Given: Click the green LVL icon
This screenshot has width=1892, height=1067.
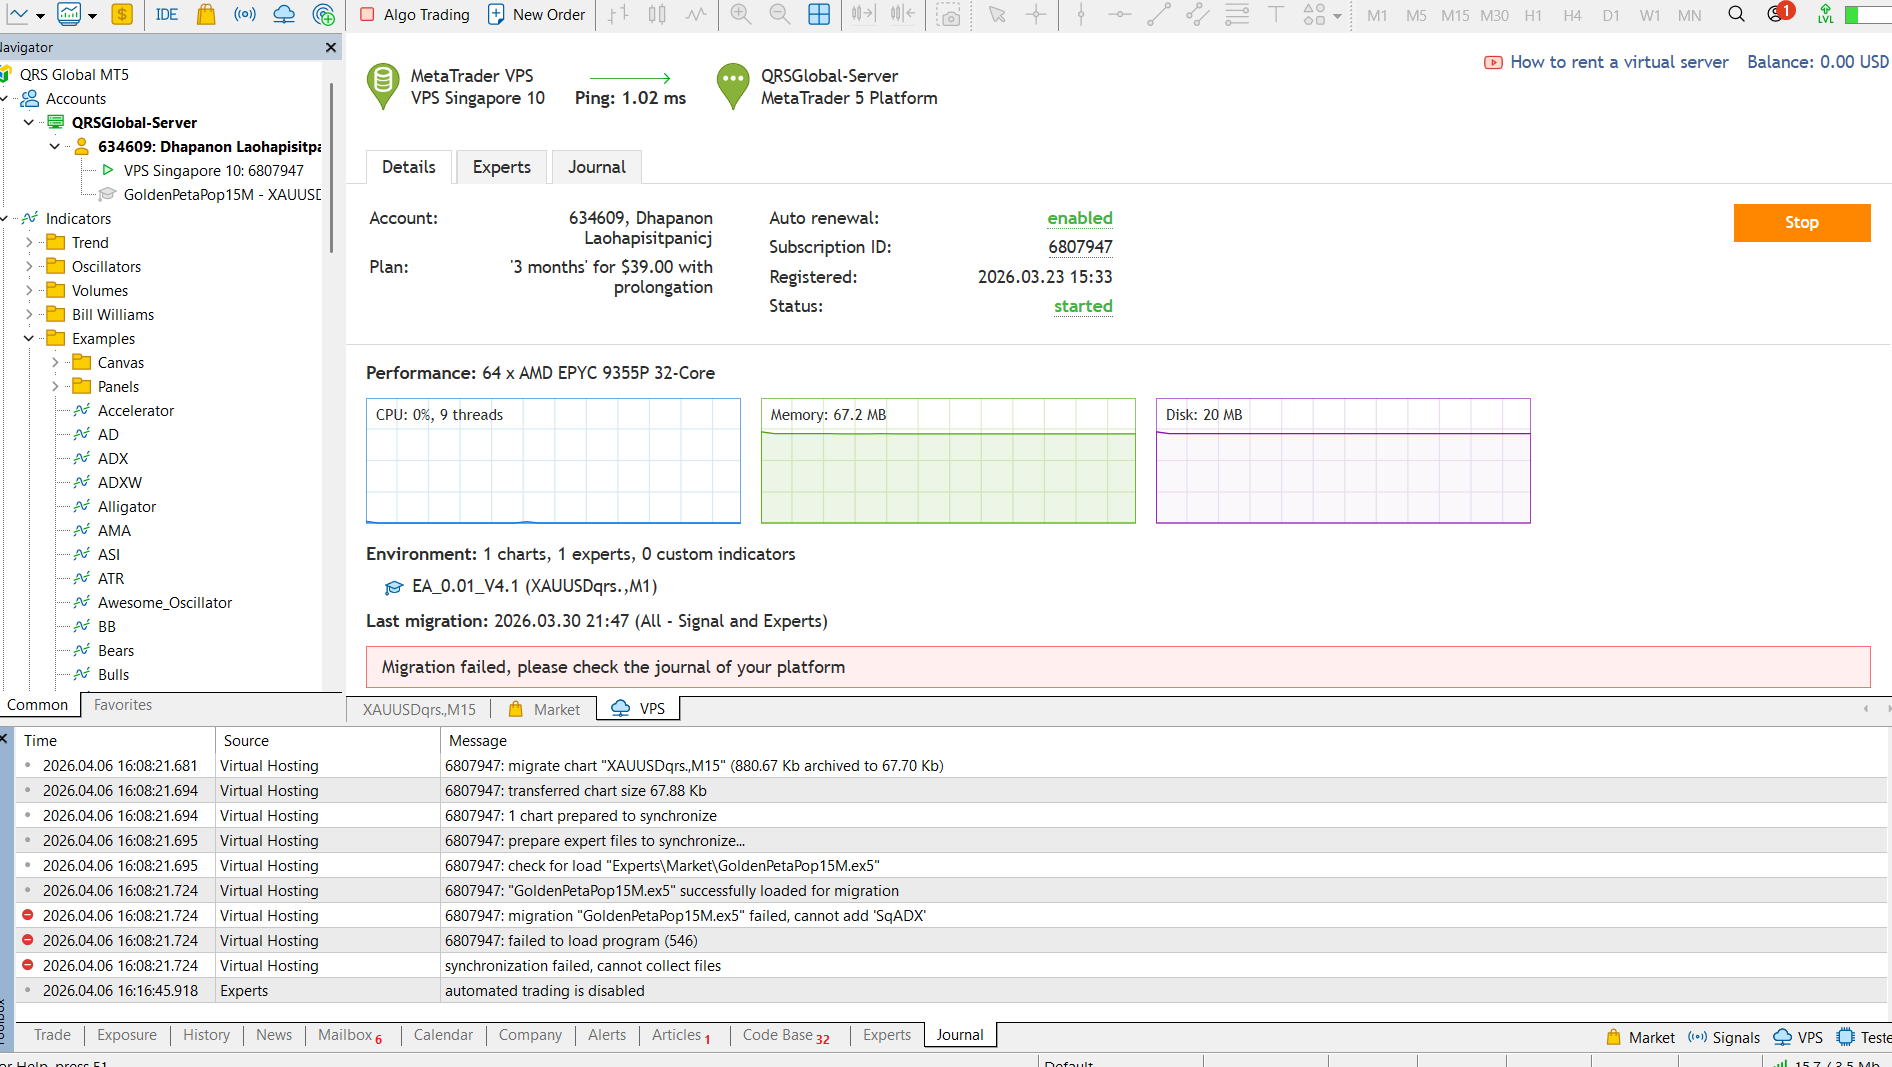Looking at the screenshot, I should pyautogui.click(x=1826, y=14).
